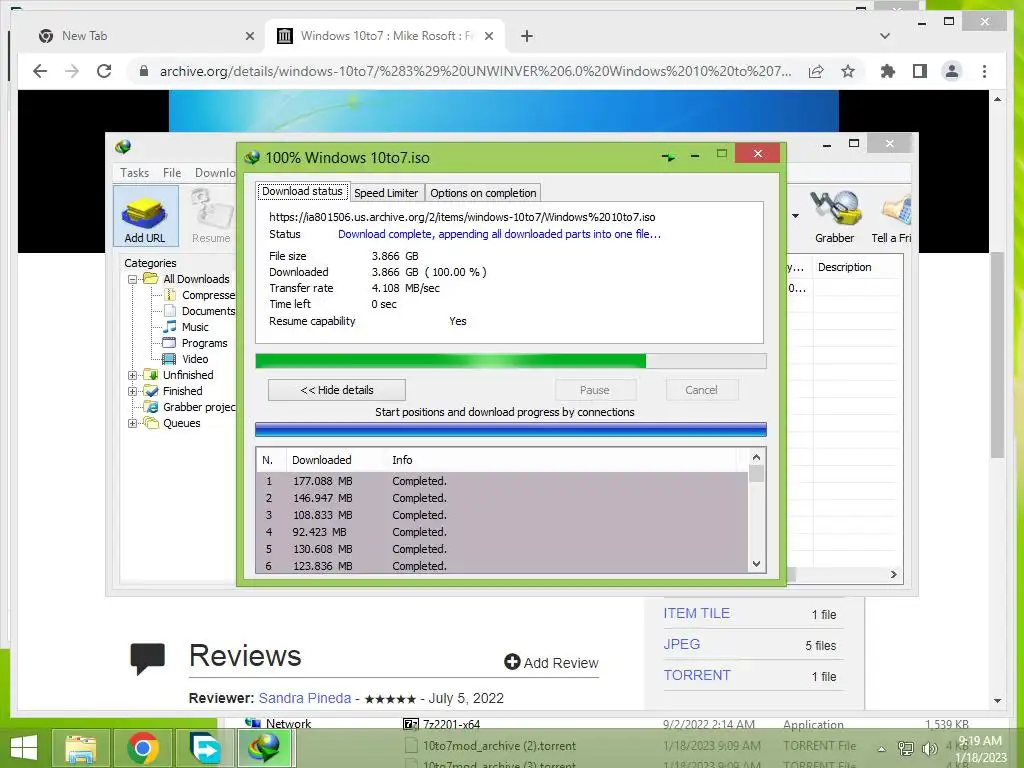
Task: Collapse the All Downloads tree node
Action: click(x=132, y=279)
